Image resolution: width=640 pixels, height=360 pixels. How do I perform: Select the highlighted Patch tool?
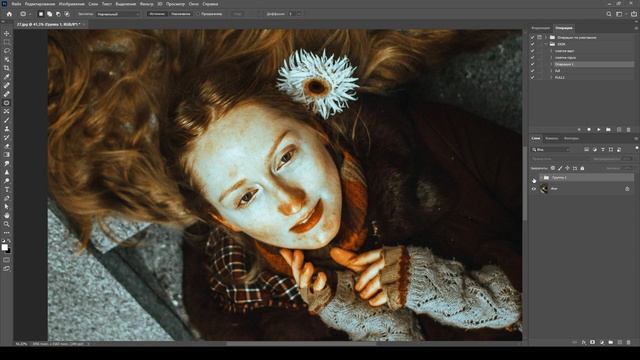pos(7,103)
